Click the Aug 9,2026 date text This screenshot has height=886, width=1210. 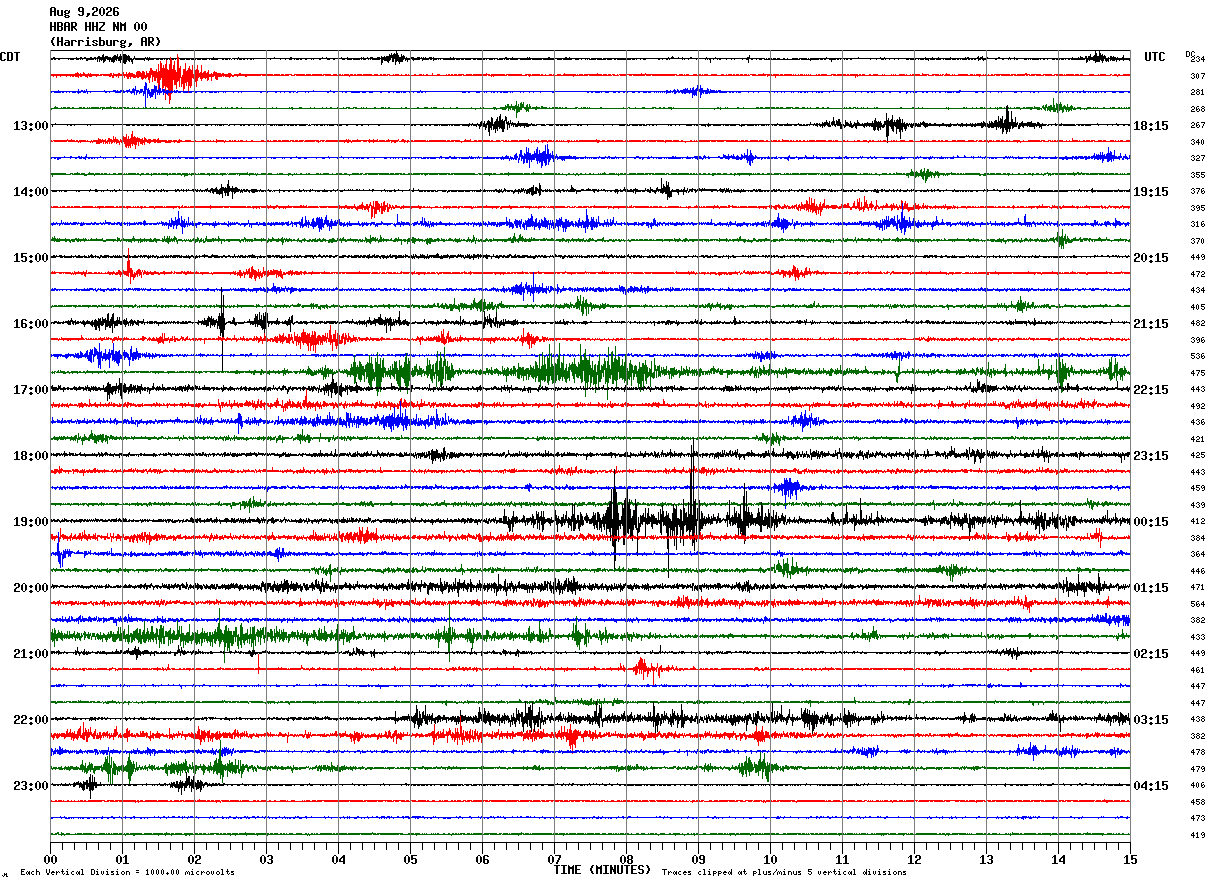(84, 12)
